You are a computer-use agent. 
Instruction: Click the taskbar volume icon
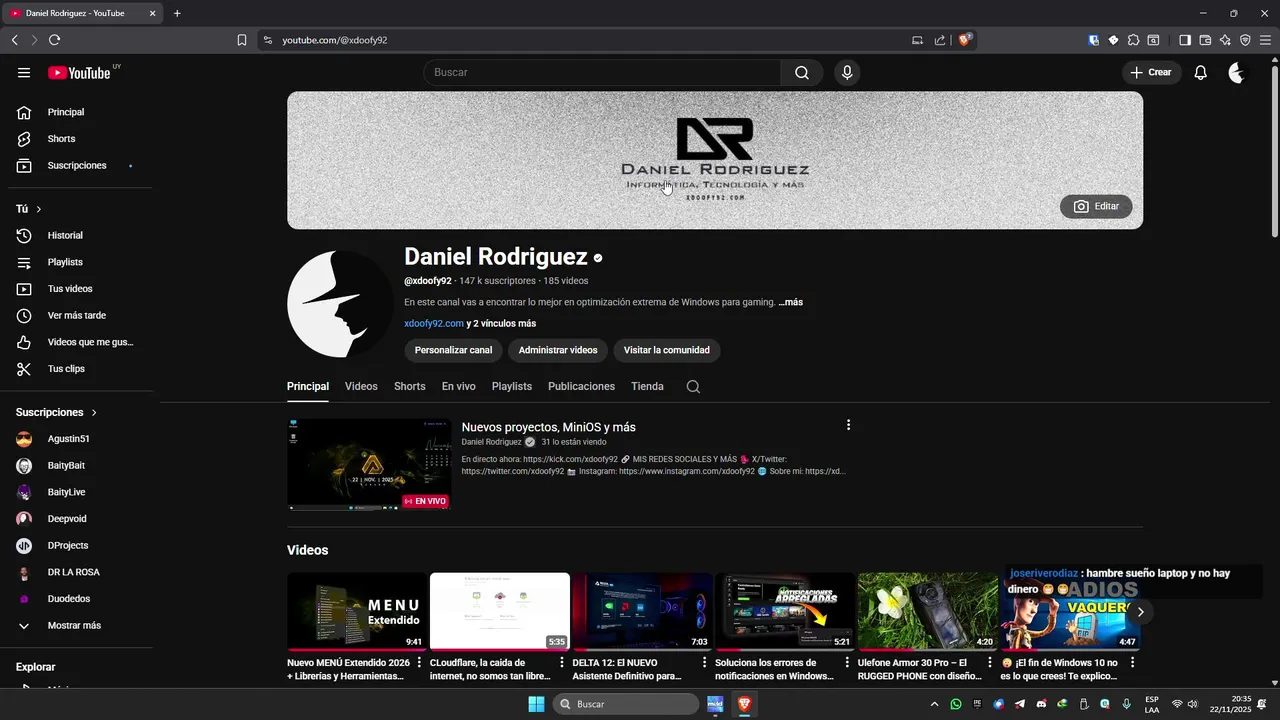tap(1192, 704)
